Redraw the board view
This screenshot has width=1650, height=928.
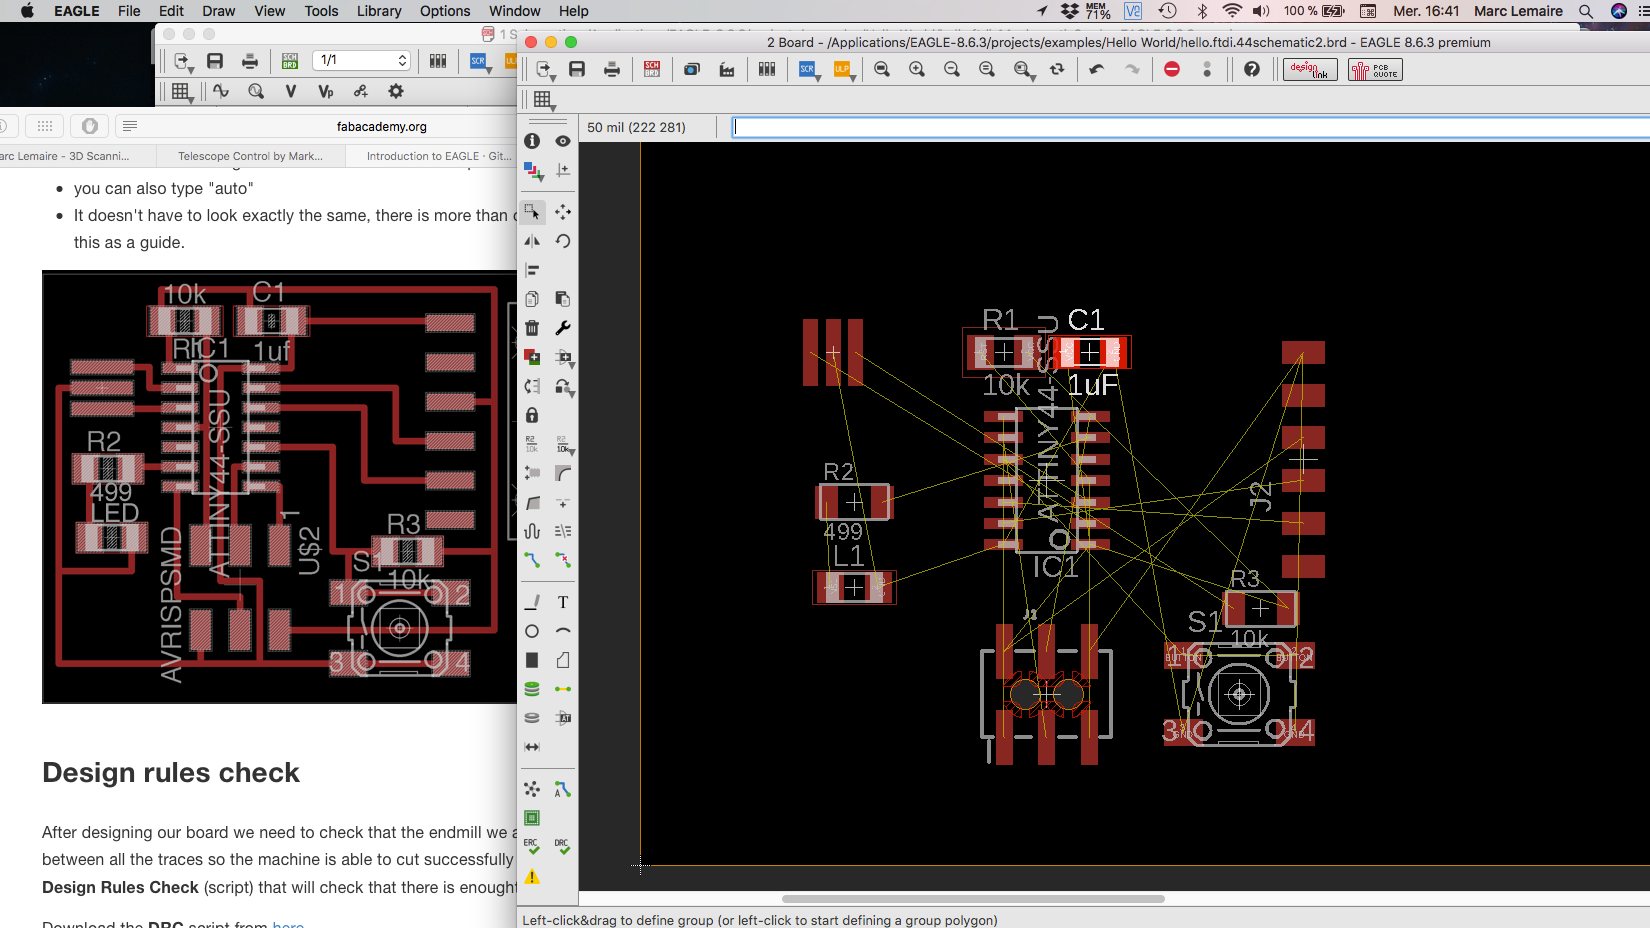point(1057,69)
